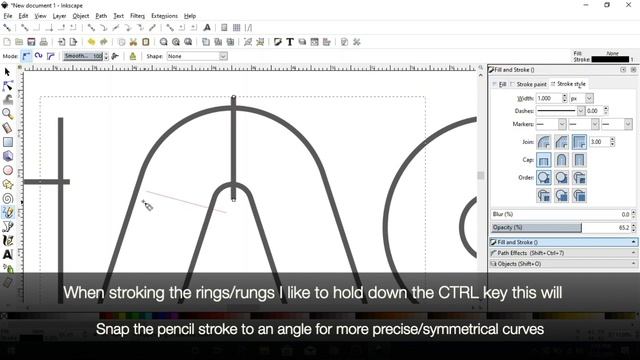Open the Layer menu
The height and width of the screenshot is (360, 640).
[x=59, y=16]
